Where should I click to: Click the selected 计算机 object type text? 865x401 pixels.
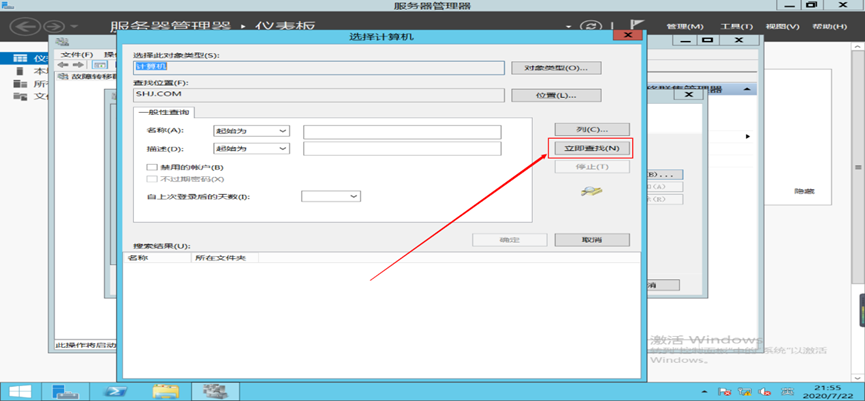151,67
